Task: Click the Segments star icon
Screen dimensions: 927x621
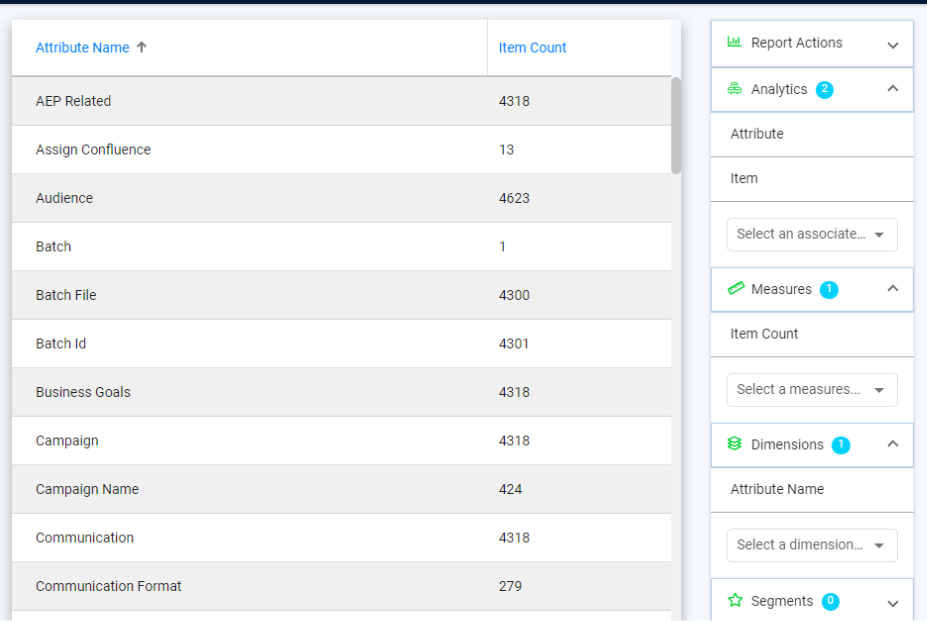Action: tap(734, 601)
